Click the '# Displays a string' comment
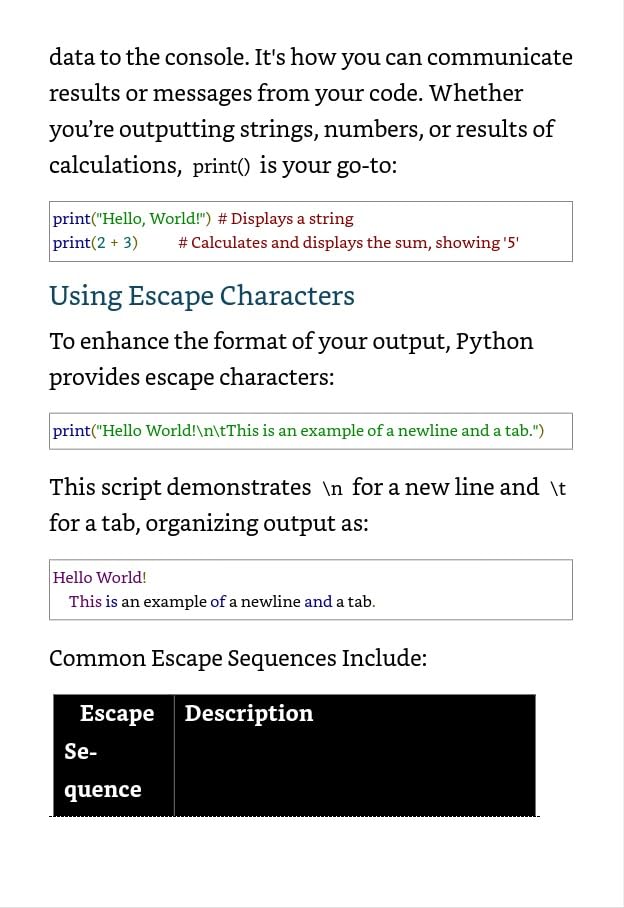 click(x=285, y=219)
